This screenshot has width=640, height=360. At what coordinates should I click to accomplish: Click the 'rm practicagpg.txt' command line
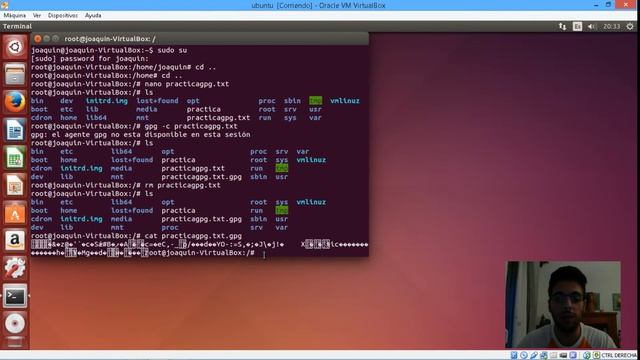126,185
